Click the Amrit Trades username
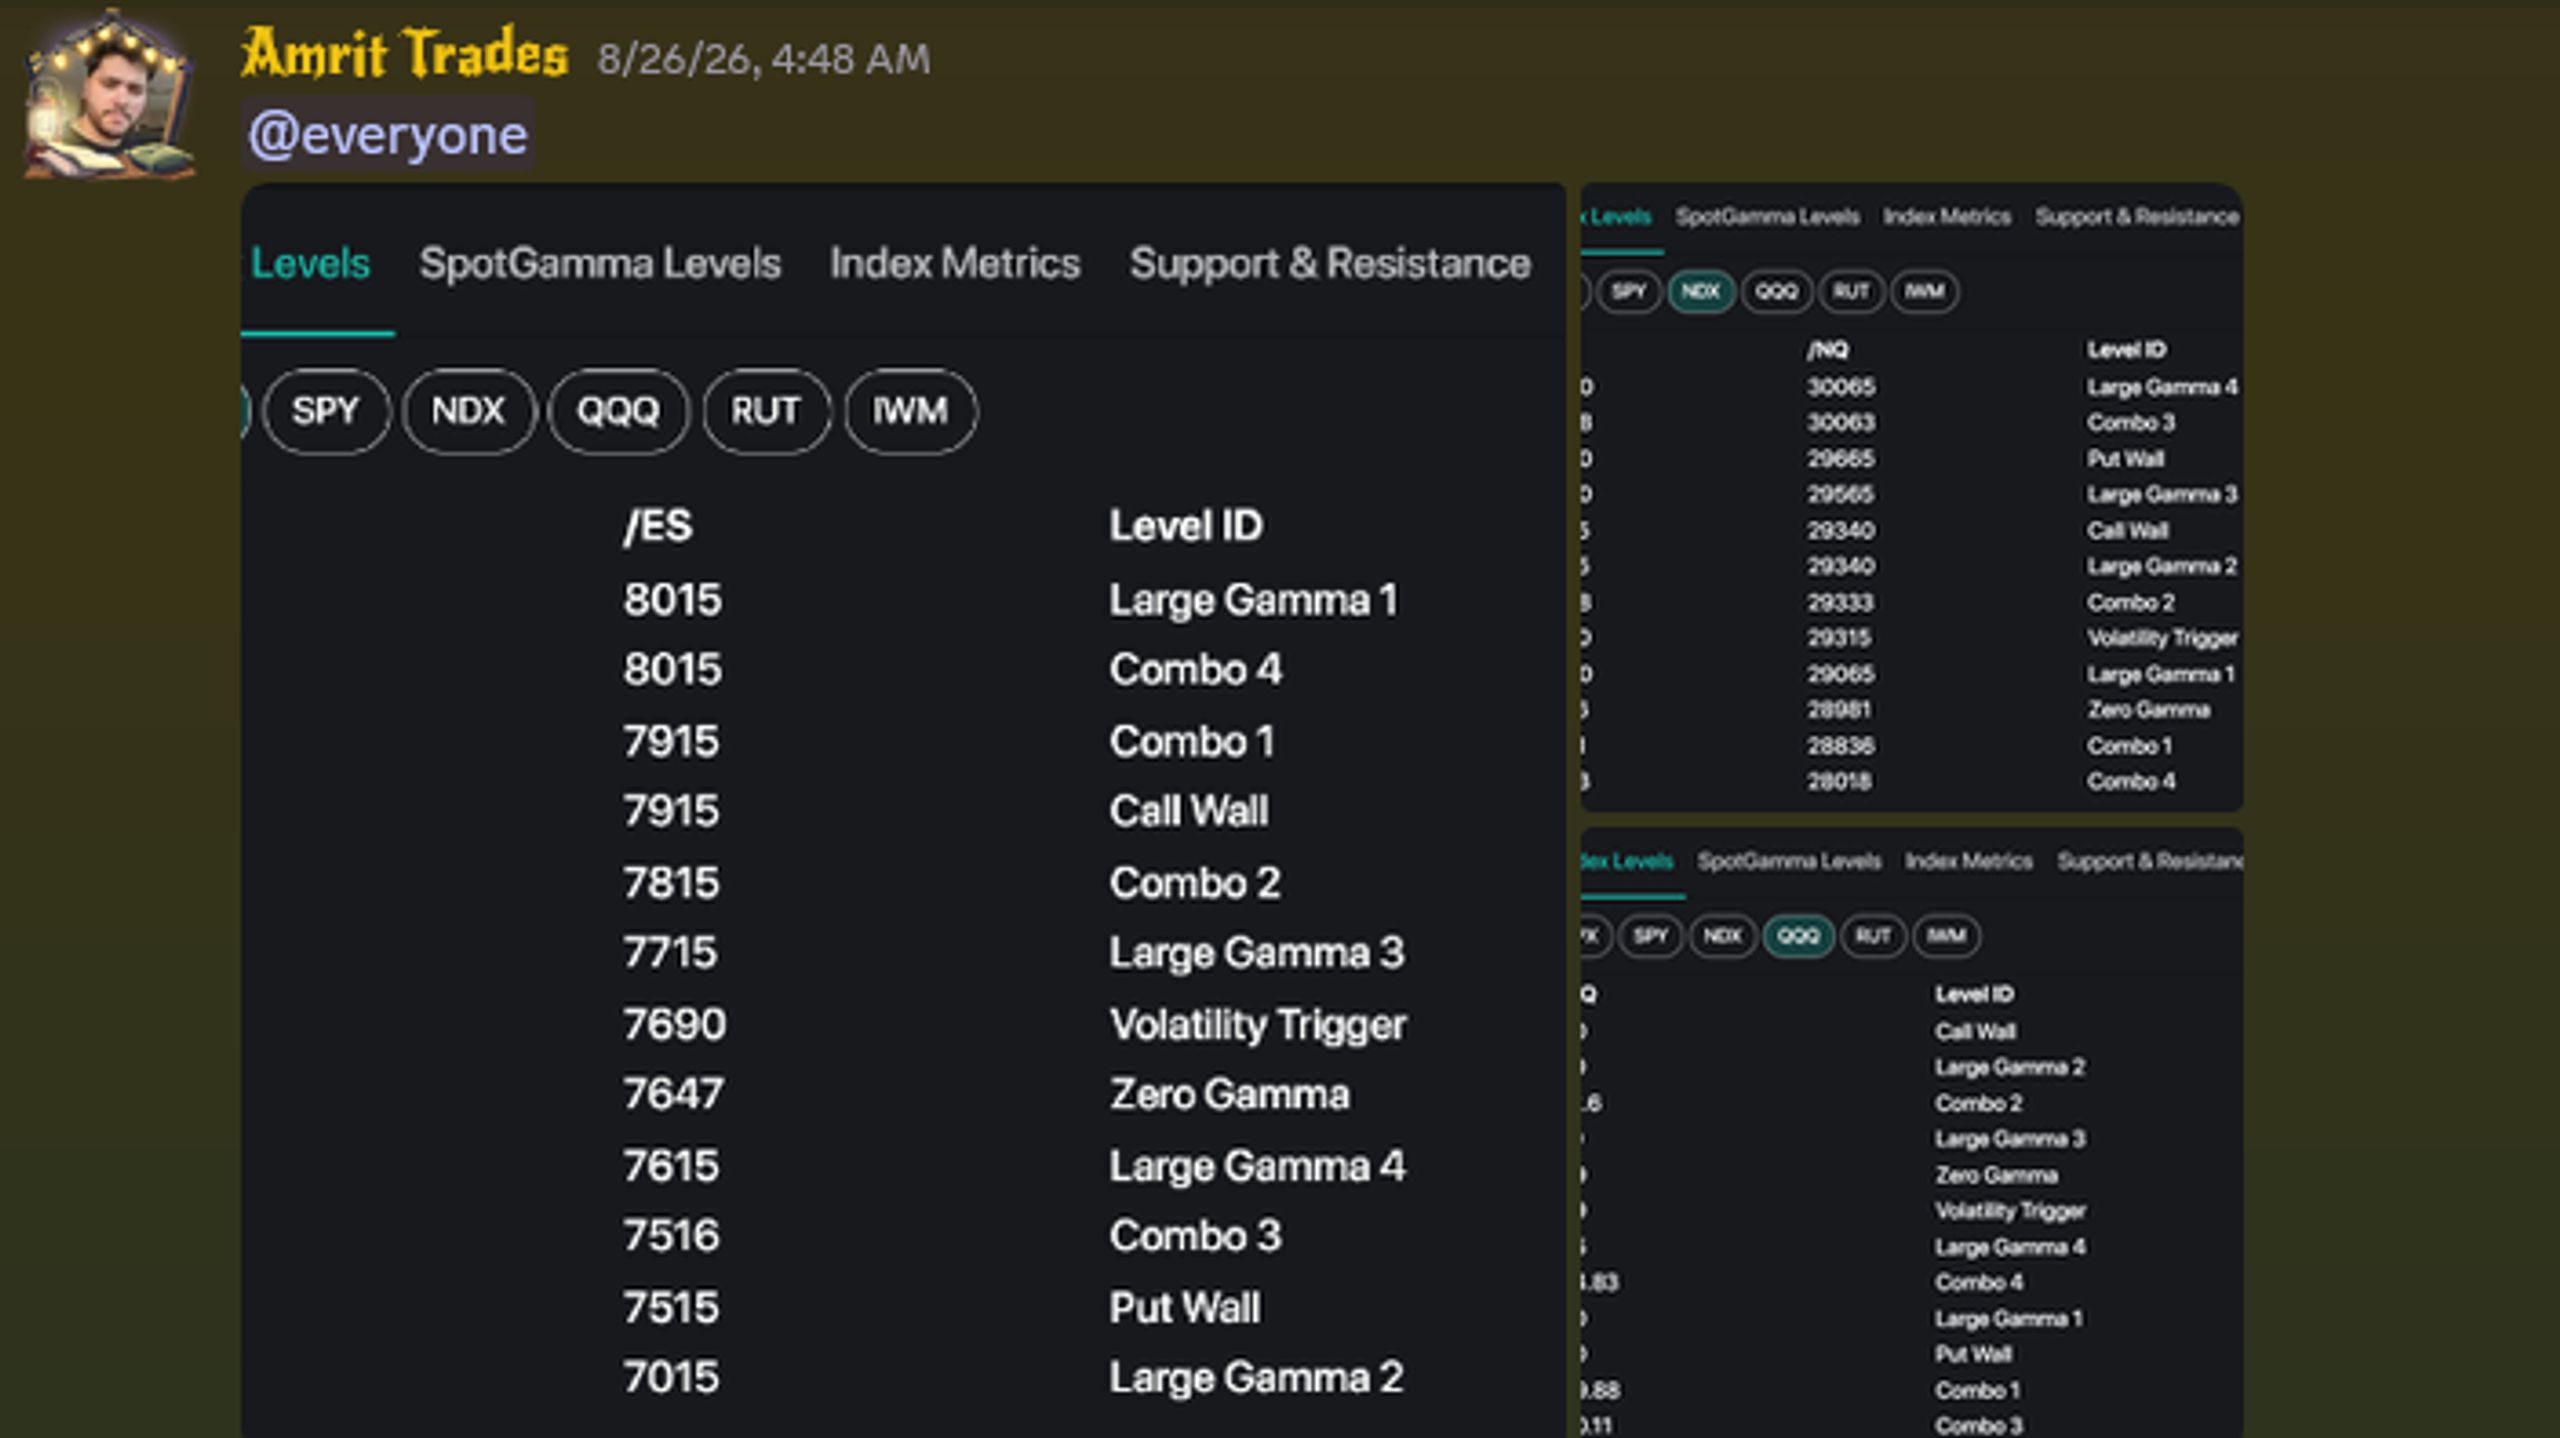The width and height of the screenshot is (2560, 1438). (x=404, y=53)
